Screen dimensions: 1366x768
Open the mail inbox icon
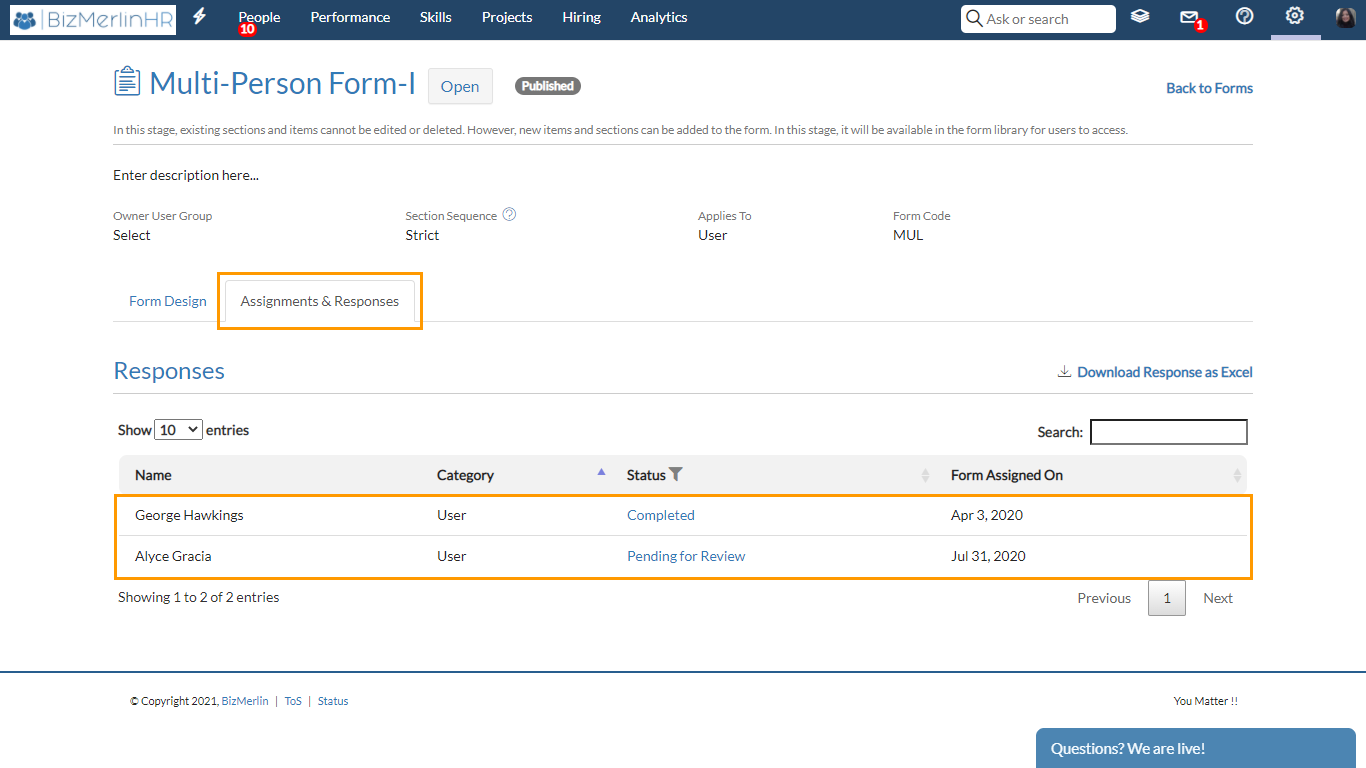1189,17
